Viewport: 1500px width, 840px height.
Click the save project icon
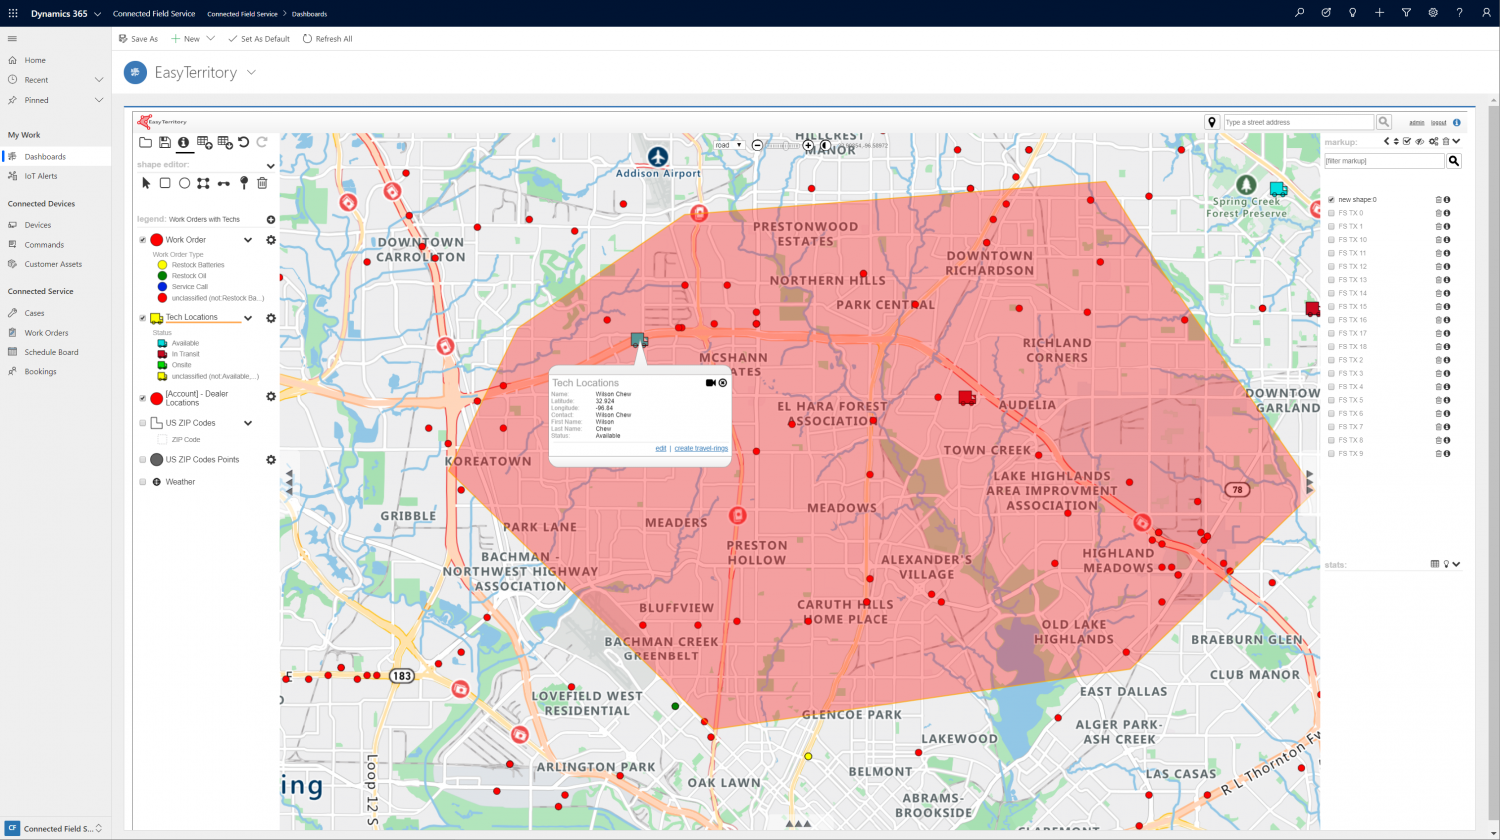(163, 142)
